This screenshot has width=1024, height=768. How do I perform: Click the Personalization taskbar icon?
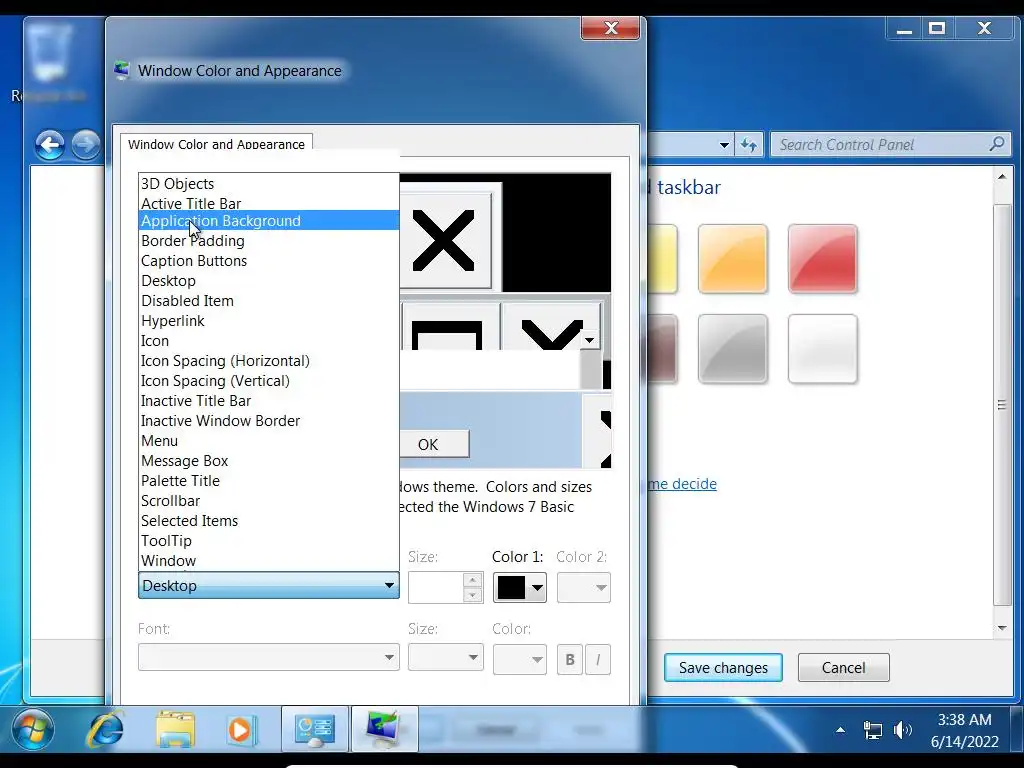(384, 729)
